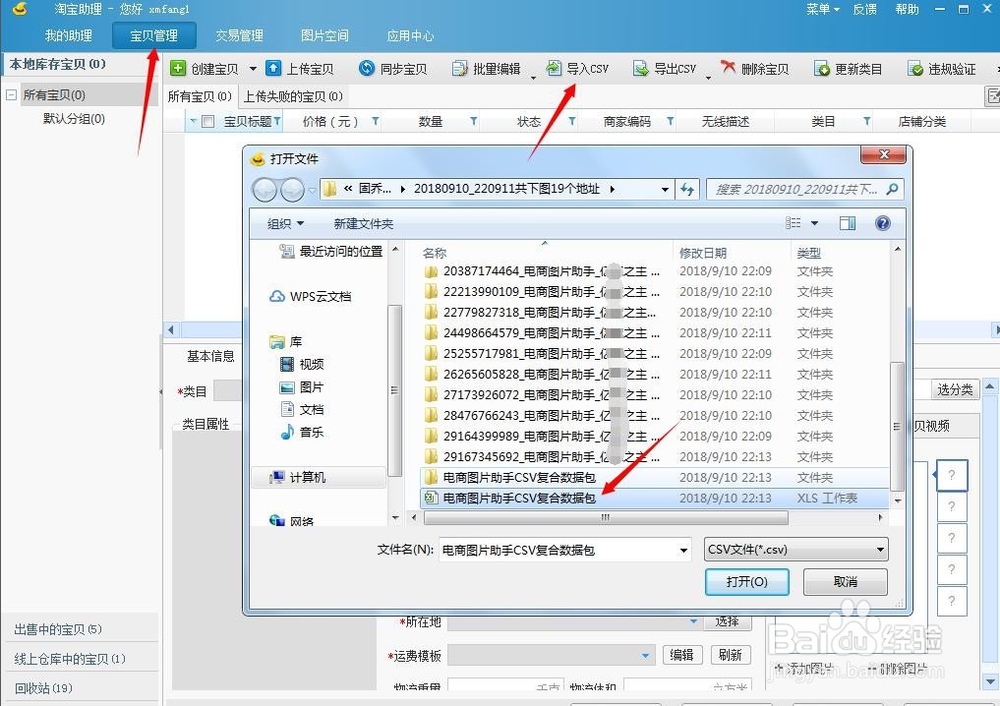Open recent locations dropdown beside nav buttons
This screenshot has width=1000, height=706.
[312, 190]
